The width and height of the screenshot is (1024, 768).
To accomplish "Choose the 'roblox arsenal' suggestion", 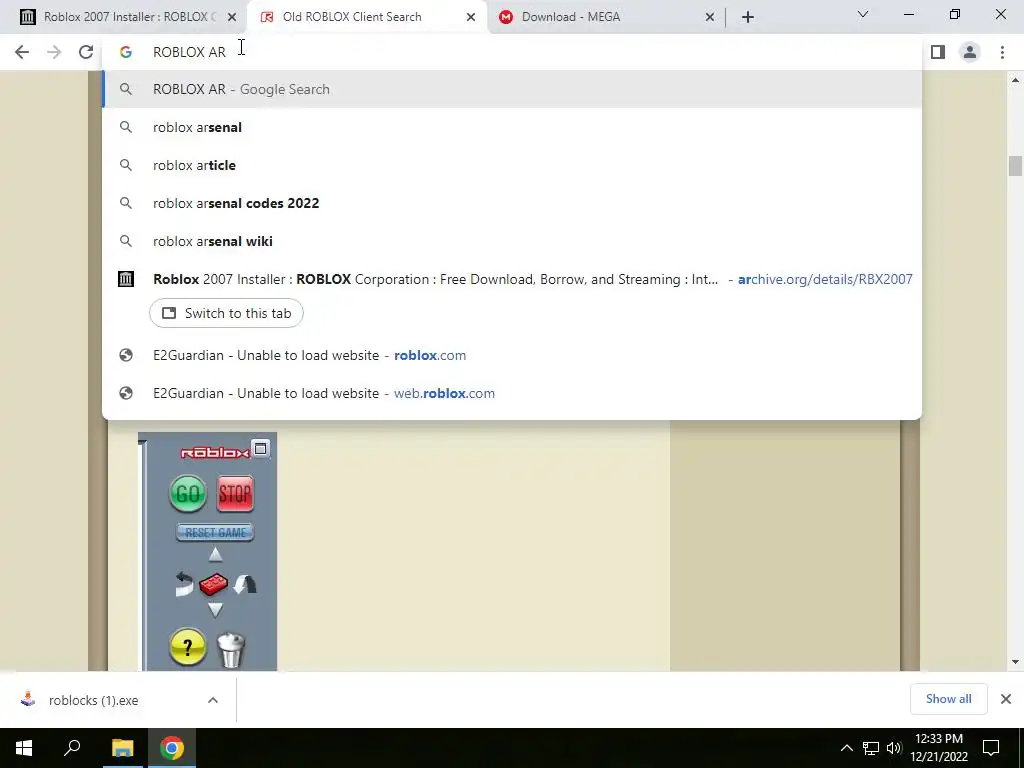I will pyautogui.click(x=512, y=127).
